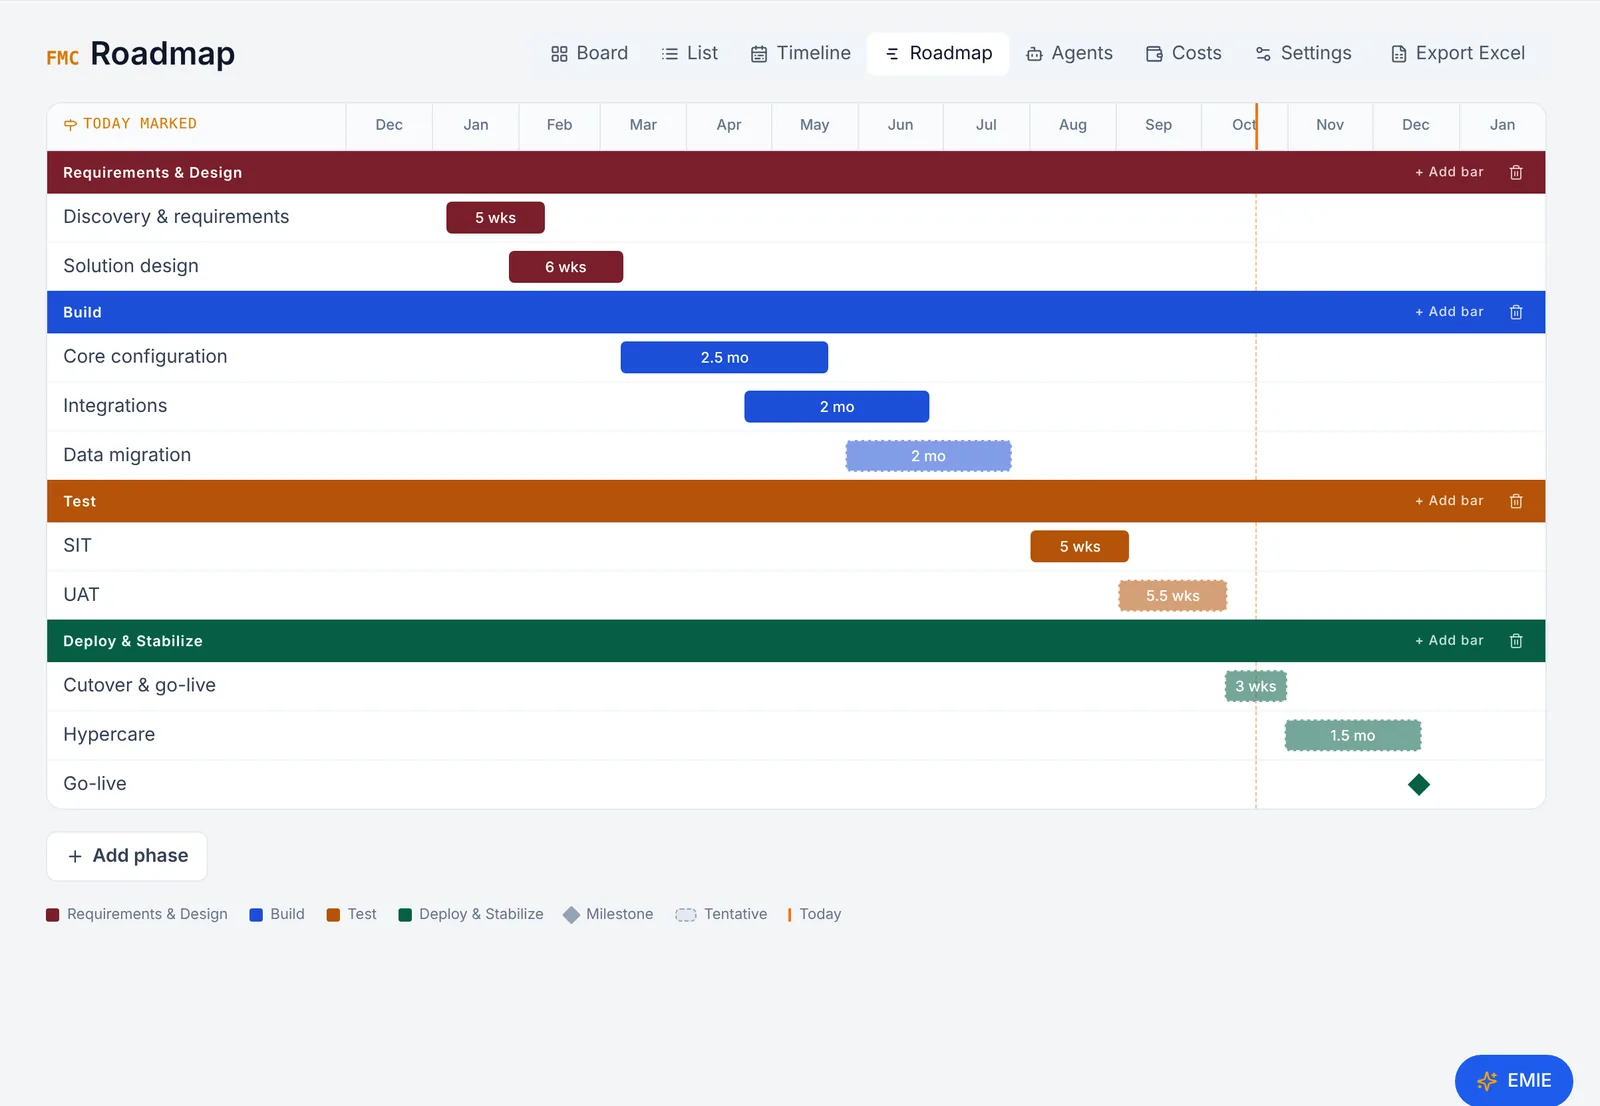Image resolution: width=1600 pixels, height=1106 pixels.
Task: Open the Timeline tab
Action: (800, 53)
